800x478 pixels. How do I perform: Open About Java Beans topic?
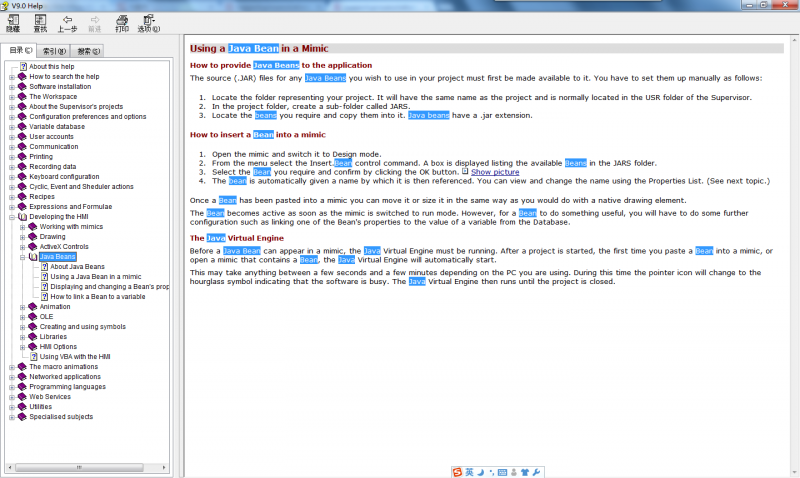[x=77, y=267]
